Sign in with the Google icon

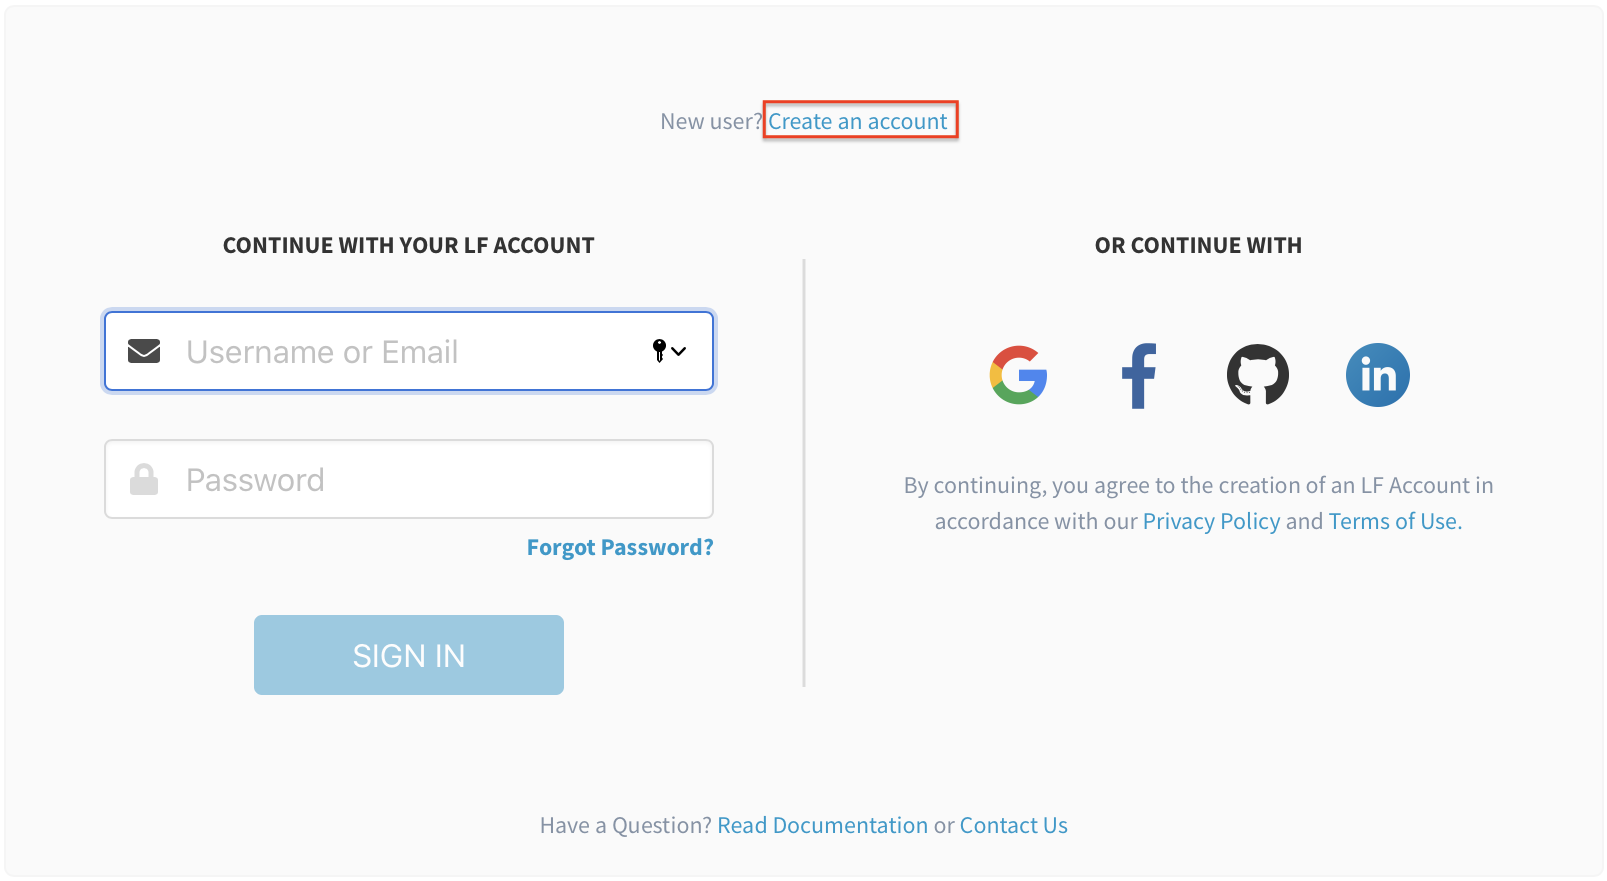click(x=1019, y=375)
